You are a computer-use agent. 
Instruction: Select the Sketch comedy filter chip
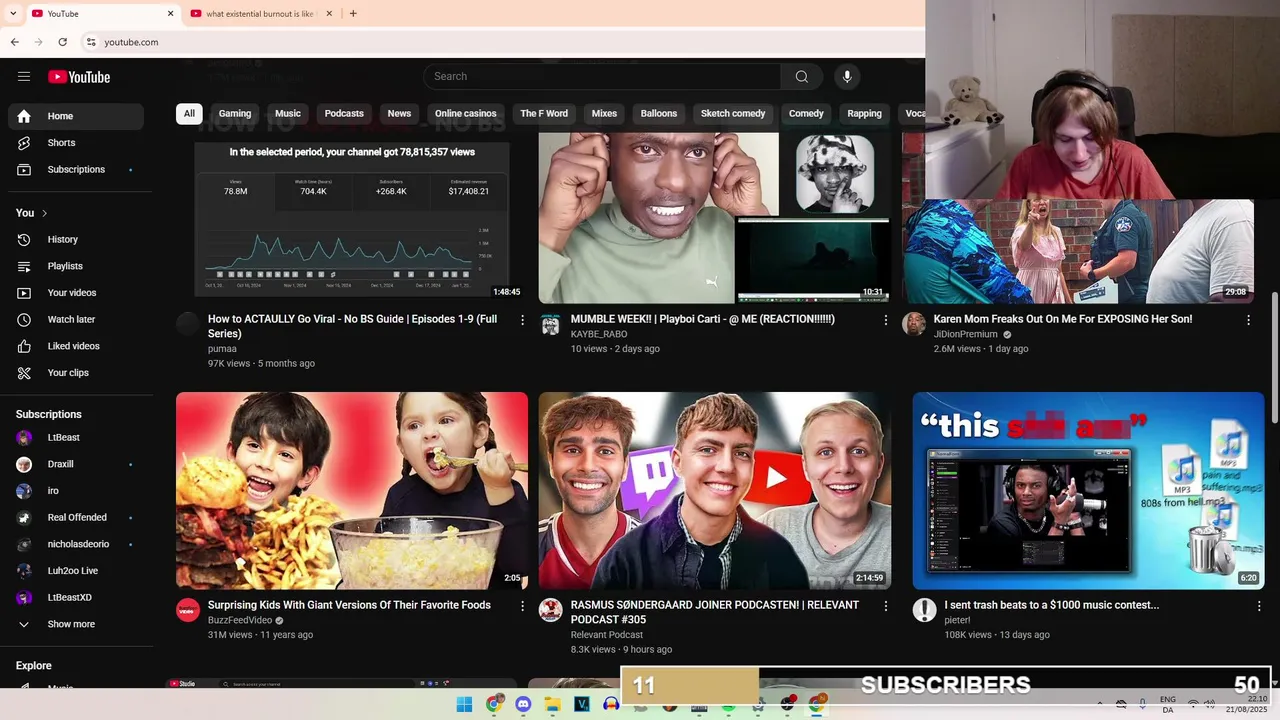(733, 114)
